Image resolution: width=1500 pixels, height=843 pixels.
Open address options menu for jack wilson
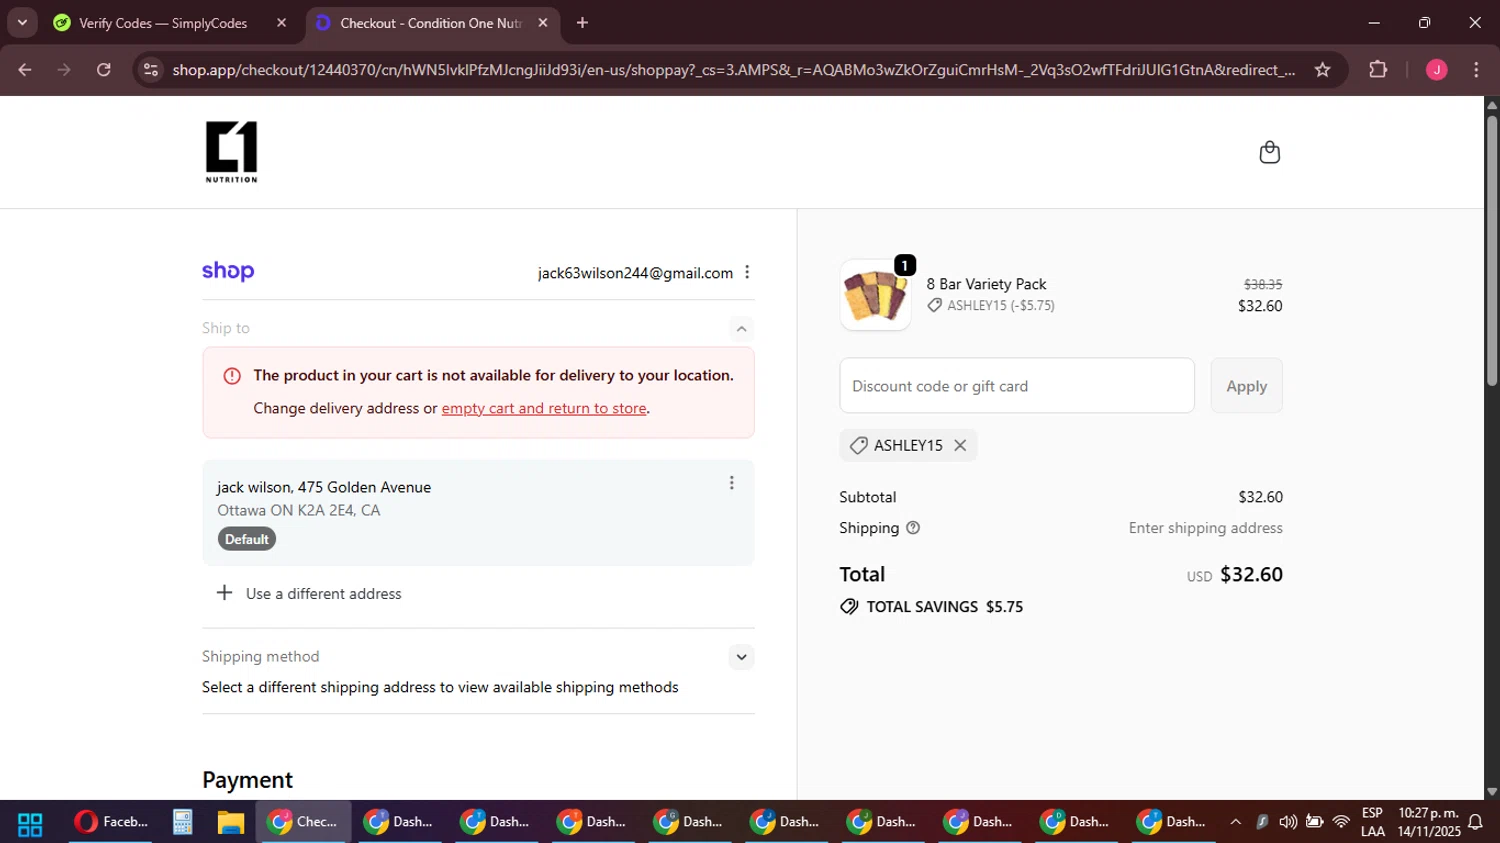click(731, 483)
